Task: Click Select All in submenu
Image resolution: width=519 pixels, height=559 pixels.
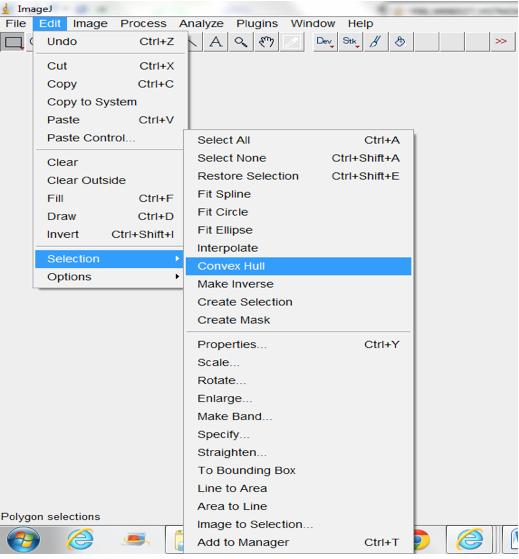Action: [298, 140]
